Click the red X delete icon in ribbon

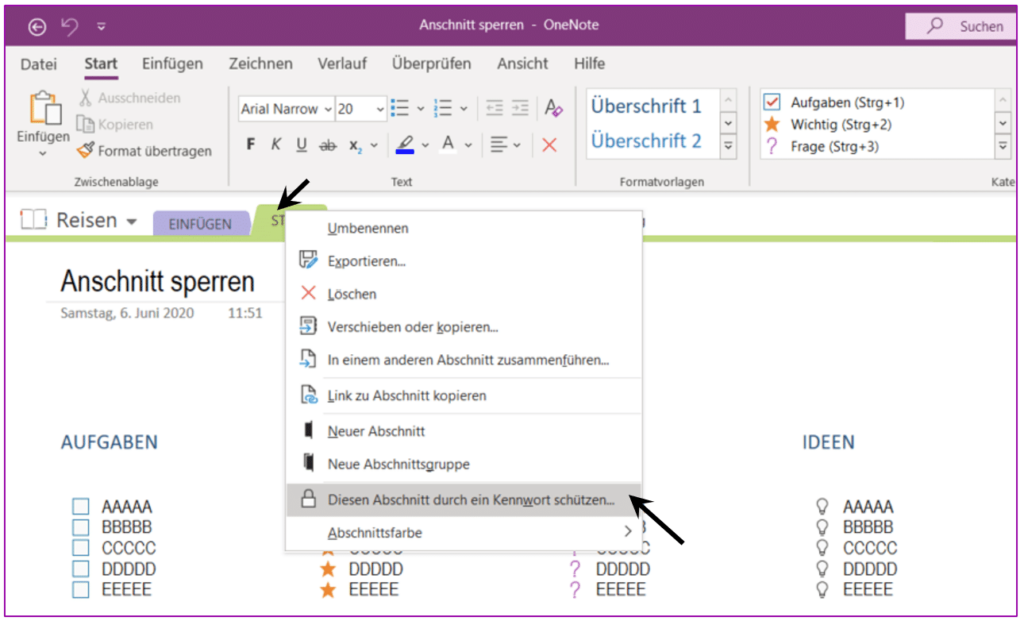coord(550,145)
